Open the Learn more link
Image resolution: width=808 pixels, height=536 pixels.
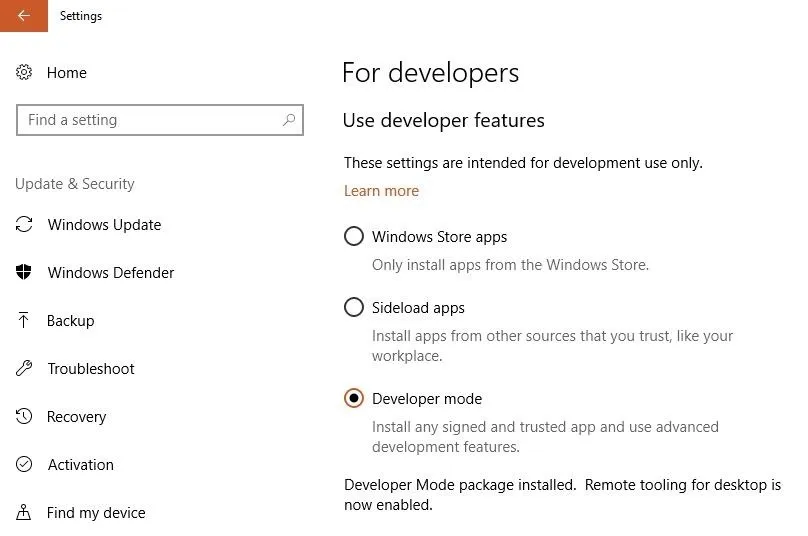pyautogui.click(x=381, y=191)
